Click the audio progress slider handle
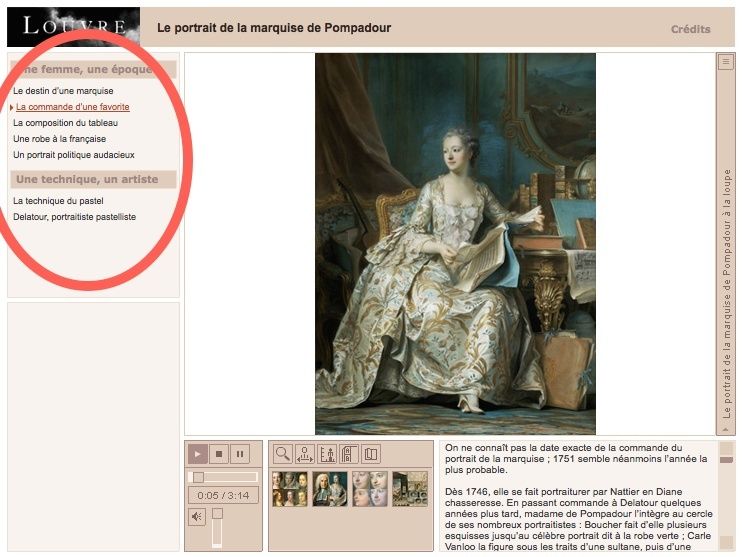 pos(198,477)
